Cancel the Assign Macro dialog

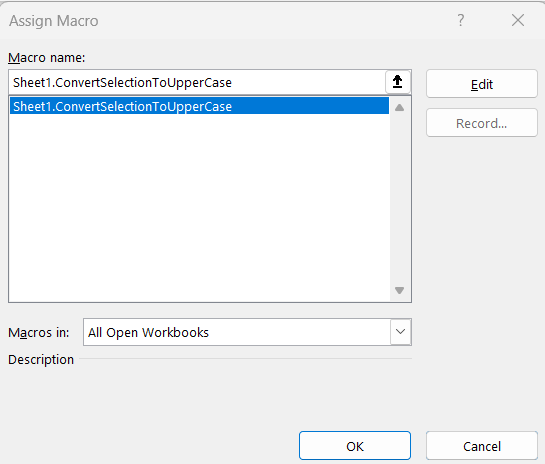[482, 446]
